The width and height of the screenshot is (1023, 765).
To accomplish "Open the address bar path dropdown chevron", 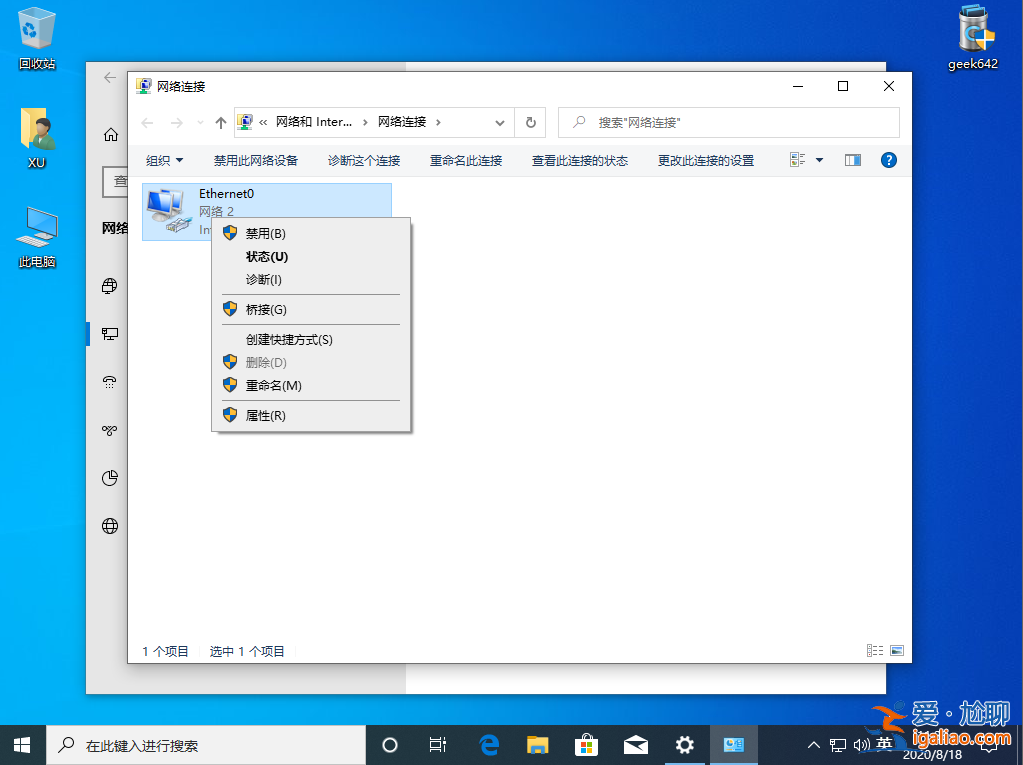I will pyautogui.click(x=498, y=122).
